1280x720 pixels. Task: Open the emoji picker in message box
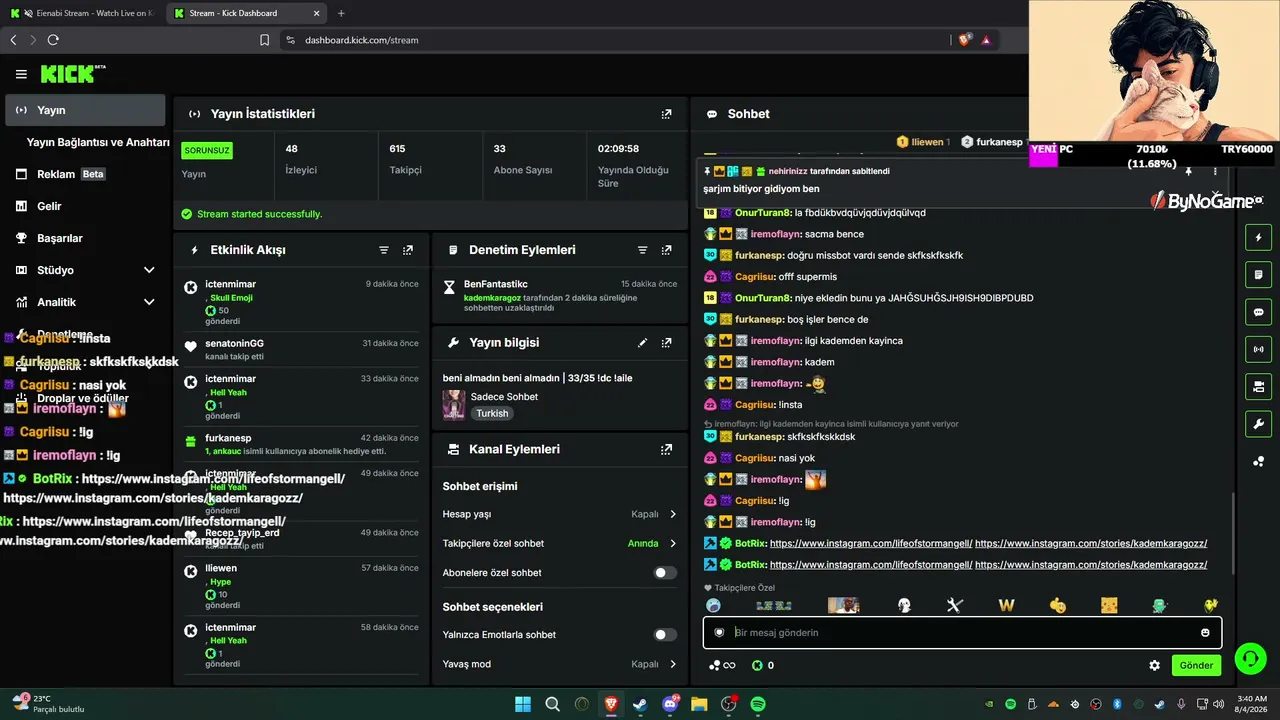tap(1205, 632)
